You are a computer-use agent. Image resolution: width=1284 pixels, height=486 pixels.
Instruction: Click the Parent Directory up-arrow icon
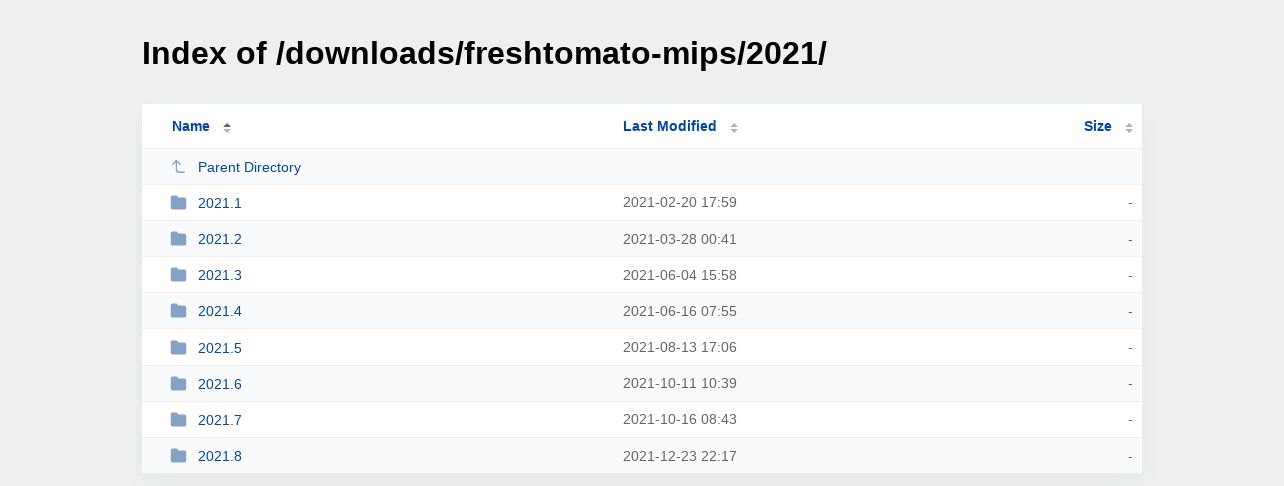pos(178,167)
